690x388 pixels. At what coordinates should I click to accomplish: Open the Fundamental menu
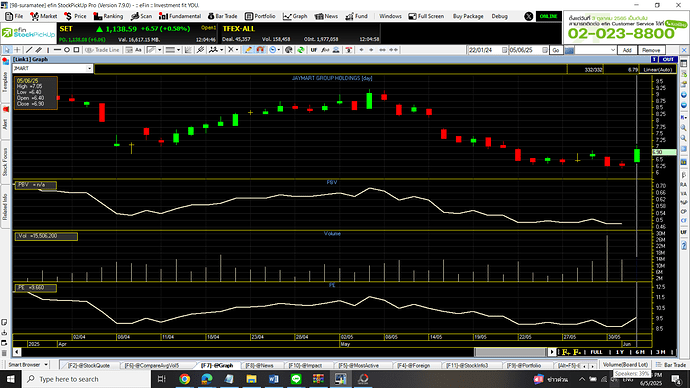click(x=180, y=16)
